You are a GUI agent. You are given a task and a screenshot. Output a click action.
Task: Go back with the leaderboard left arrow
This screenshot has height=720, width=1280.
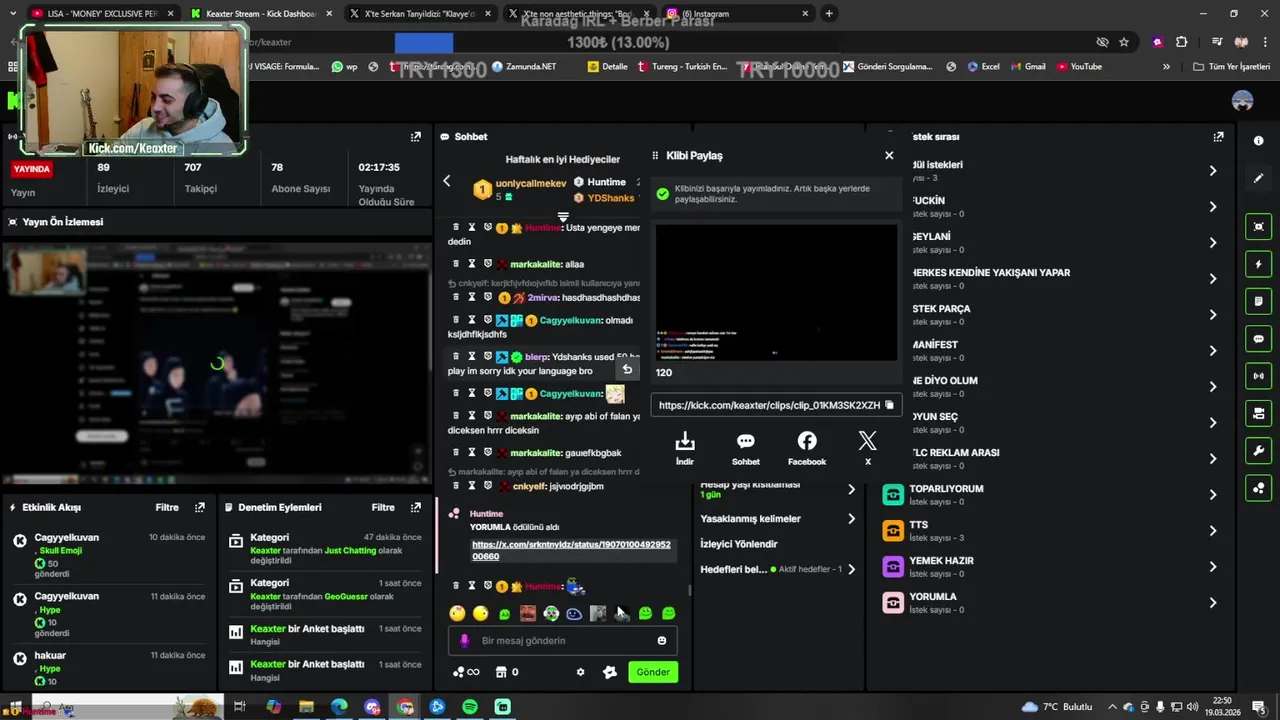coord(447,181)
